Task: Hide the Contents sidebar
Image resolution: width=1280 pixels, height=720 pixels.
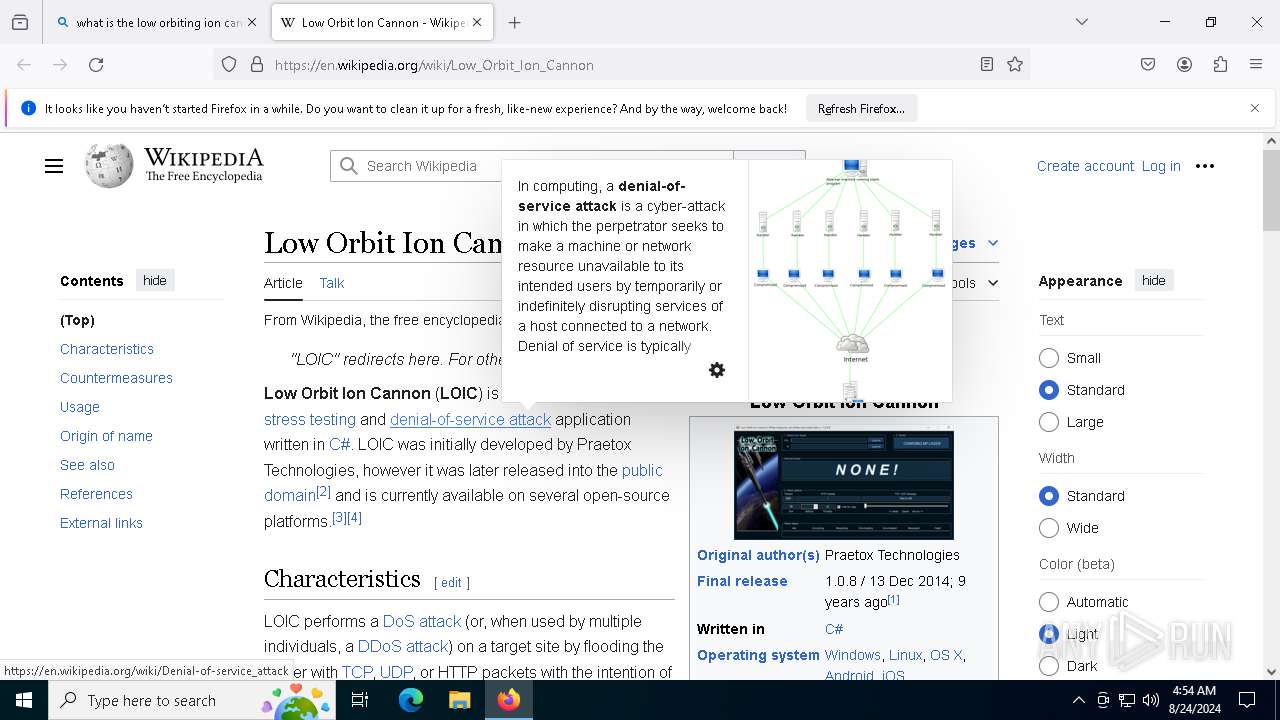Action: click(x=155, y=281)
